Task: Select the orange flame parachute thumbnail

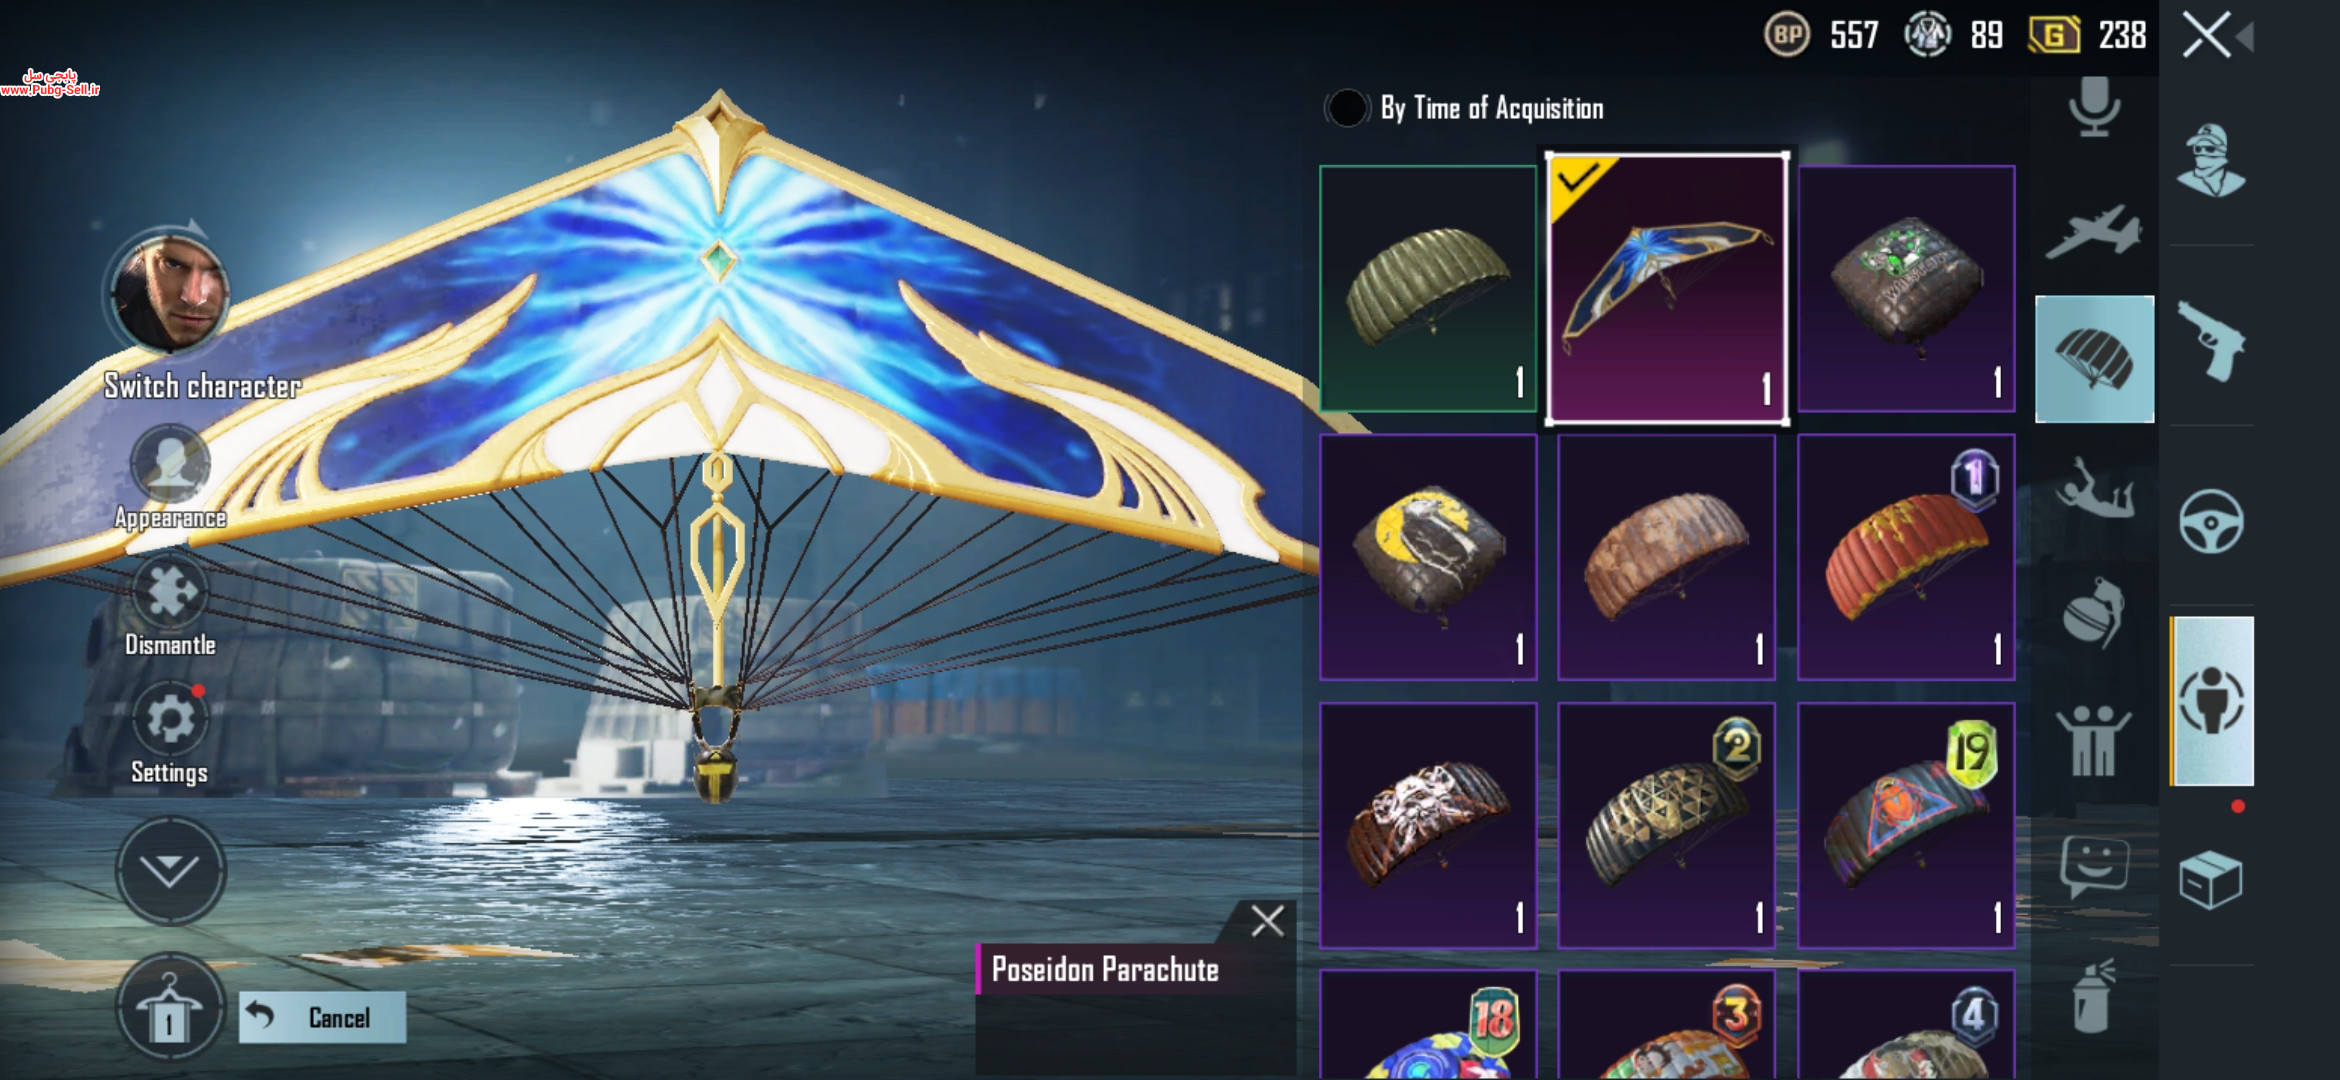Action: pos(1906,557)
